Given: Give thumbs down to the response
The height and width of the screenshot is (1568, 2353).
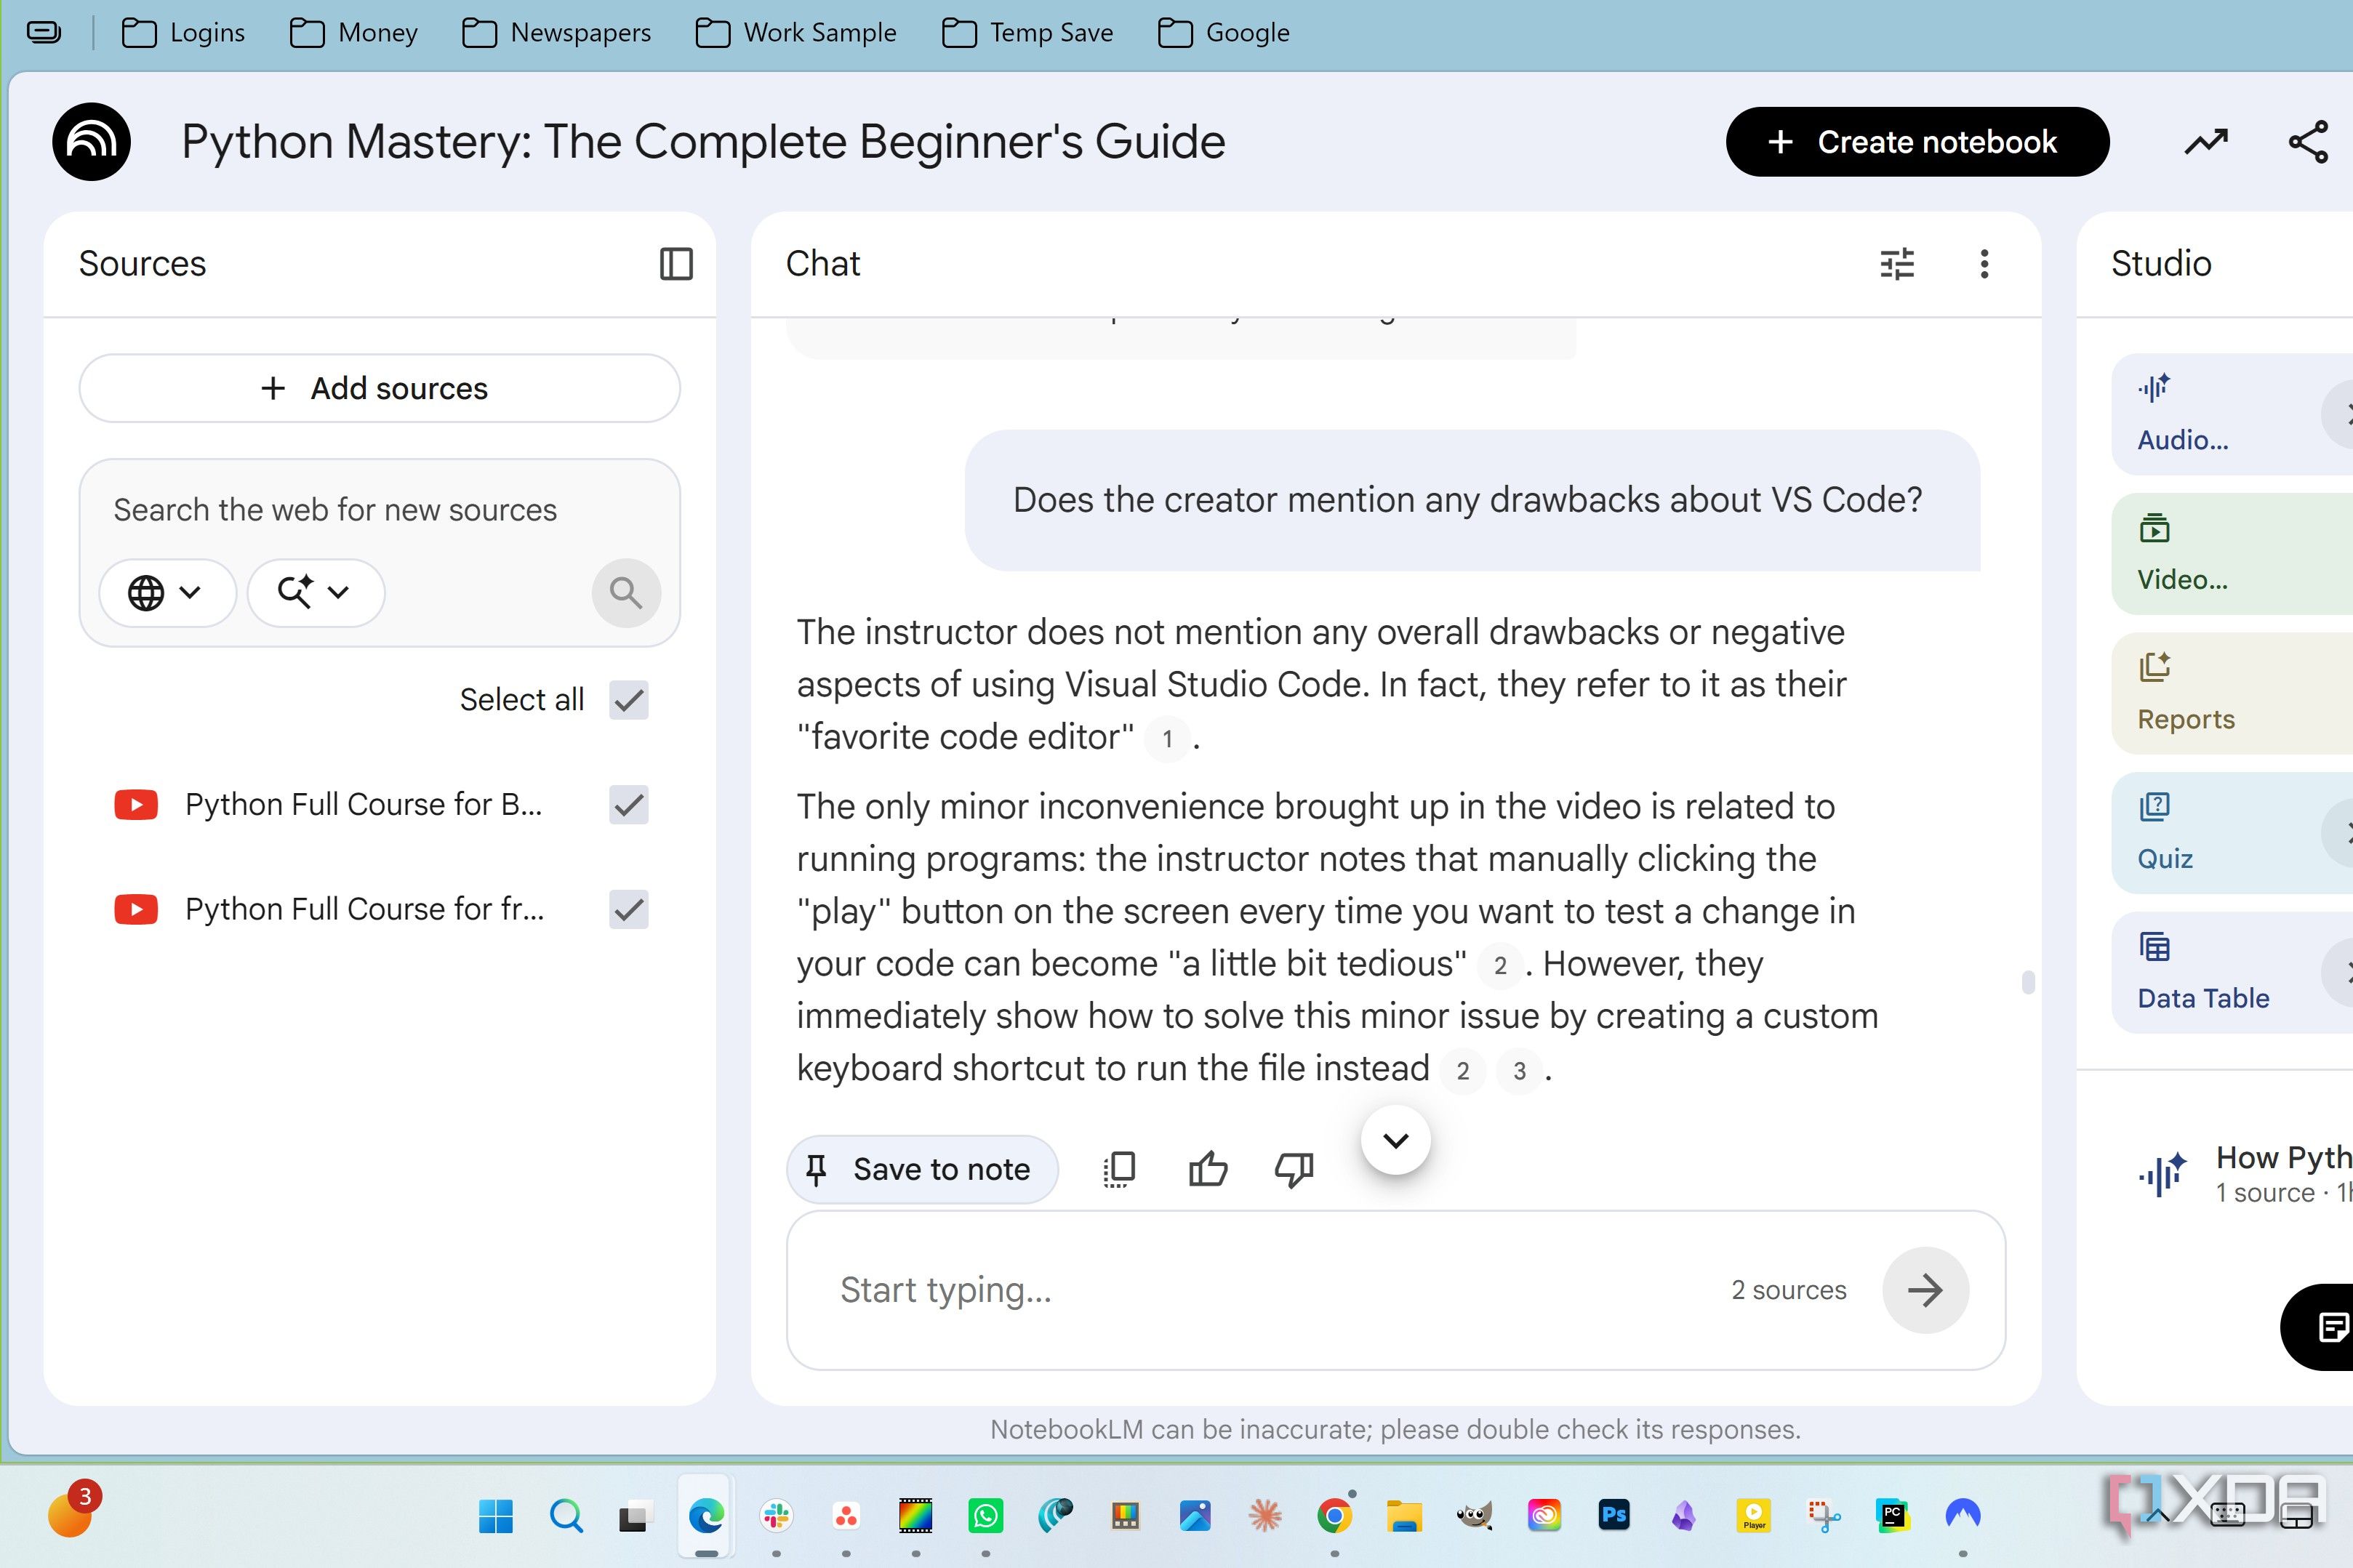Looking at the screenshot, I should pyautogui.click(x=1294, y=1169).
